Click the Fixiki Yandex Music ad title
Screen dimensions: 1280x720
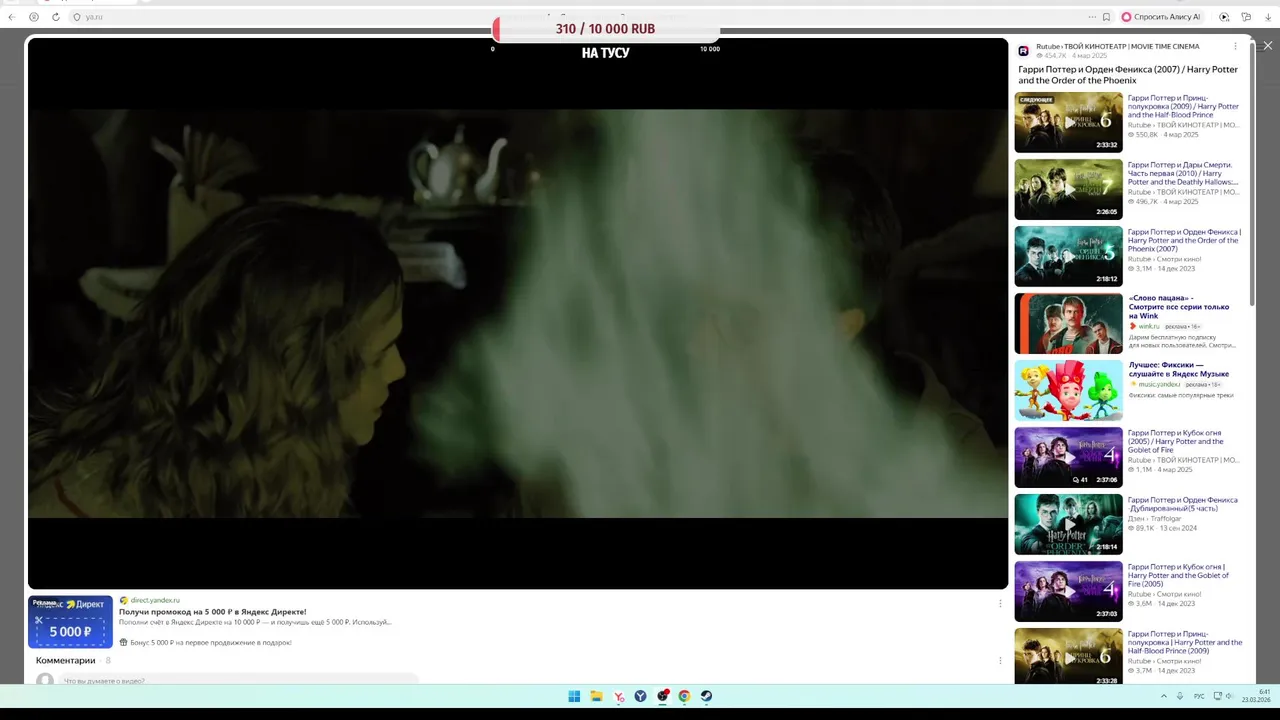click(x=1178, y=369)
